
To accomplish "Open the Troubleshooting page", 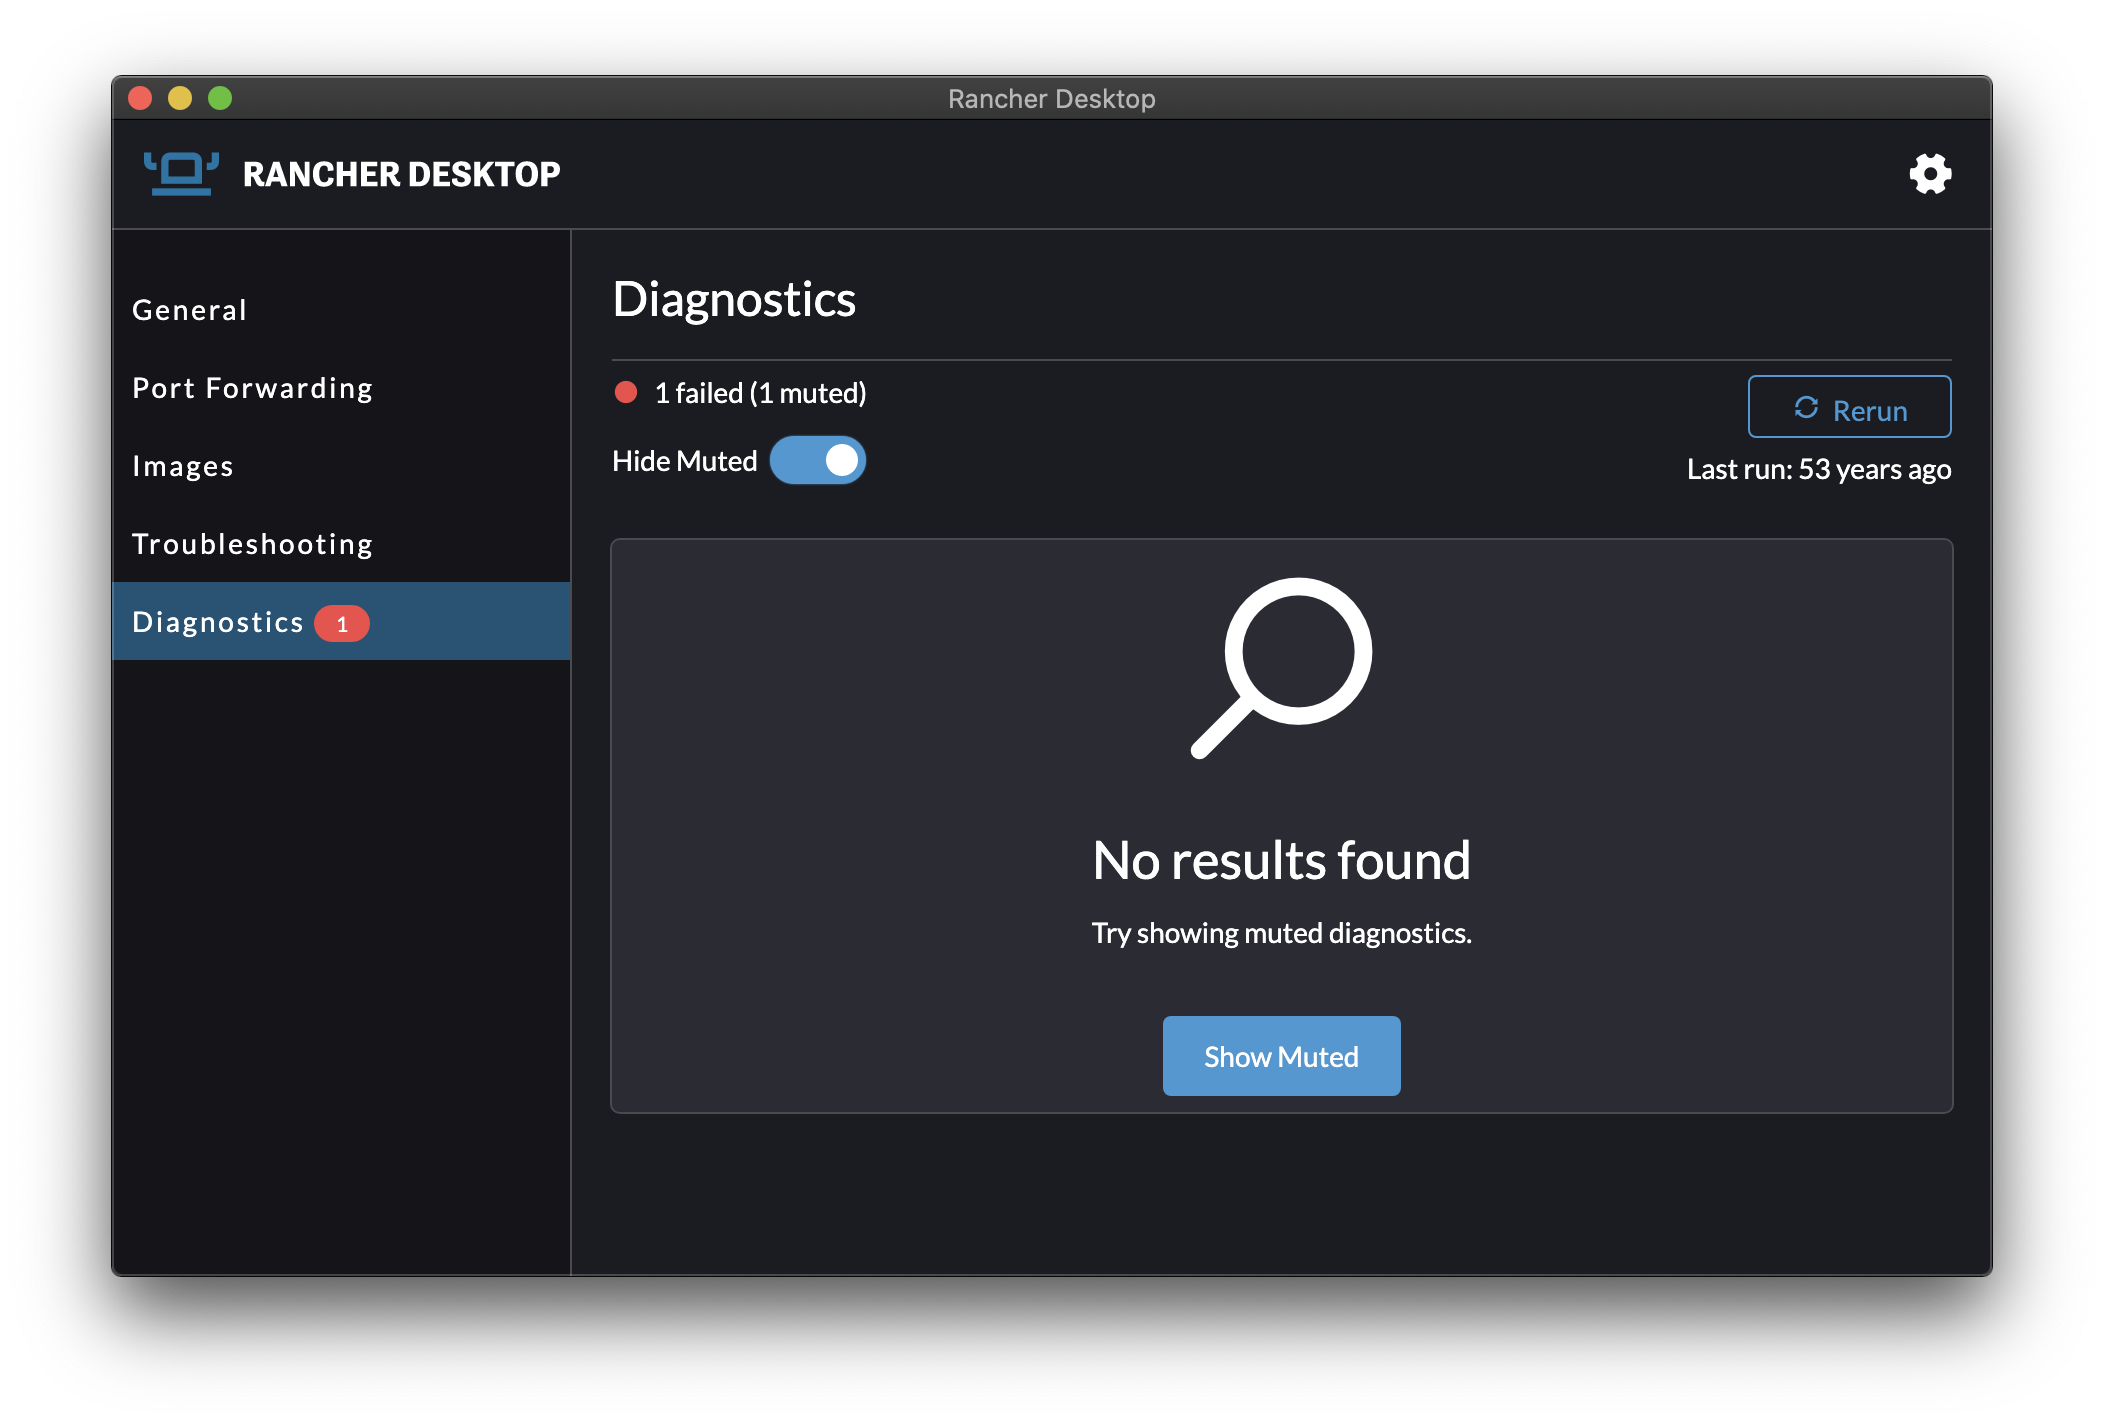I will [251, 543].
